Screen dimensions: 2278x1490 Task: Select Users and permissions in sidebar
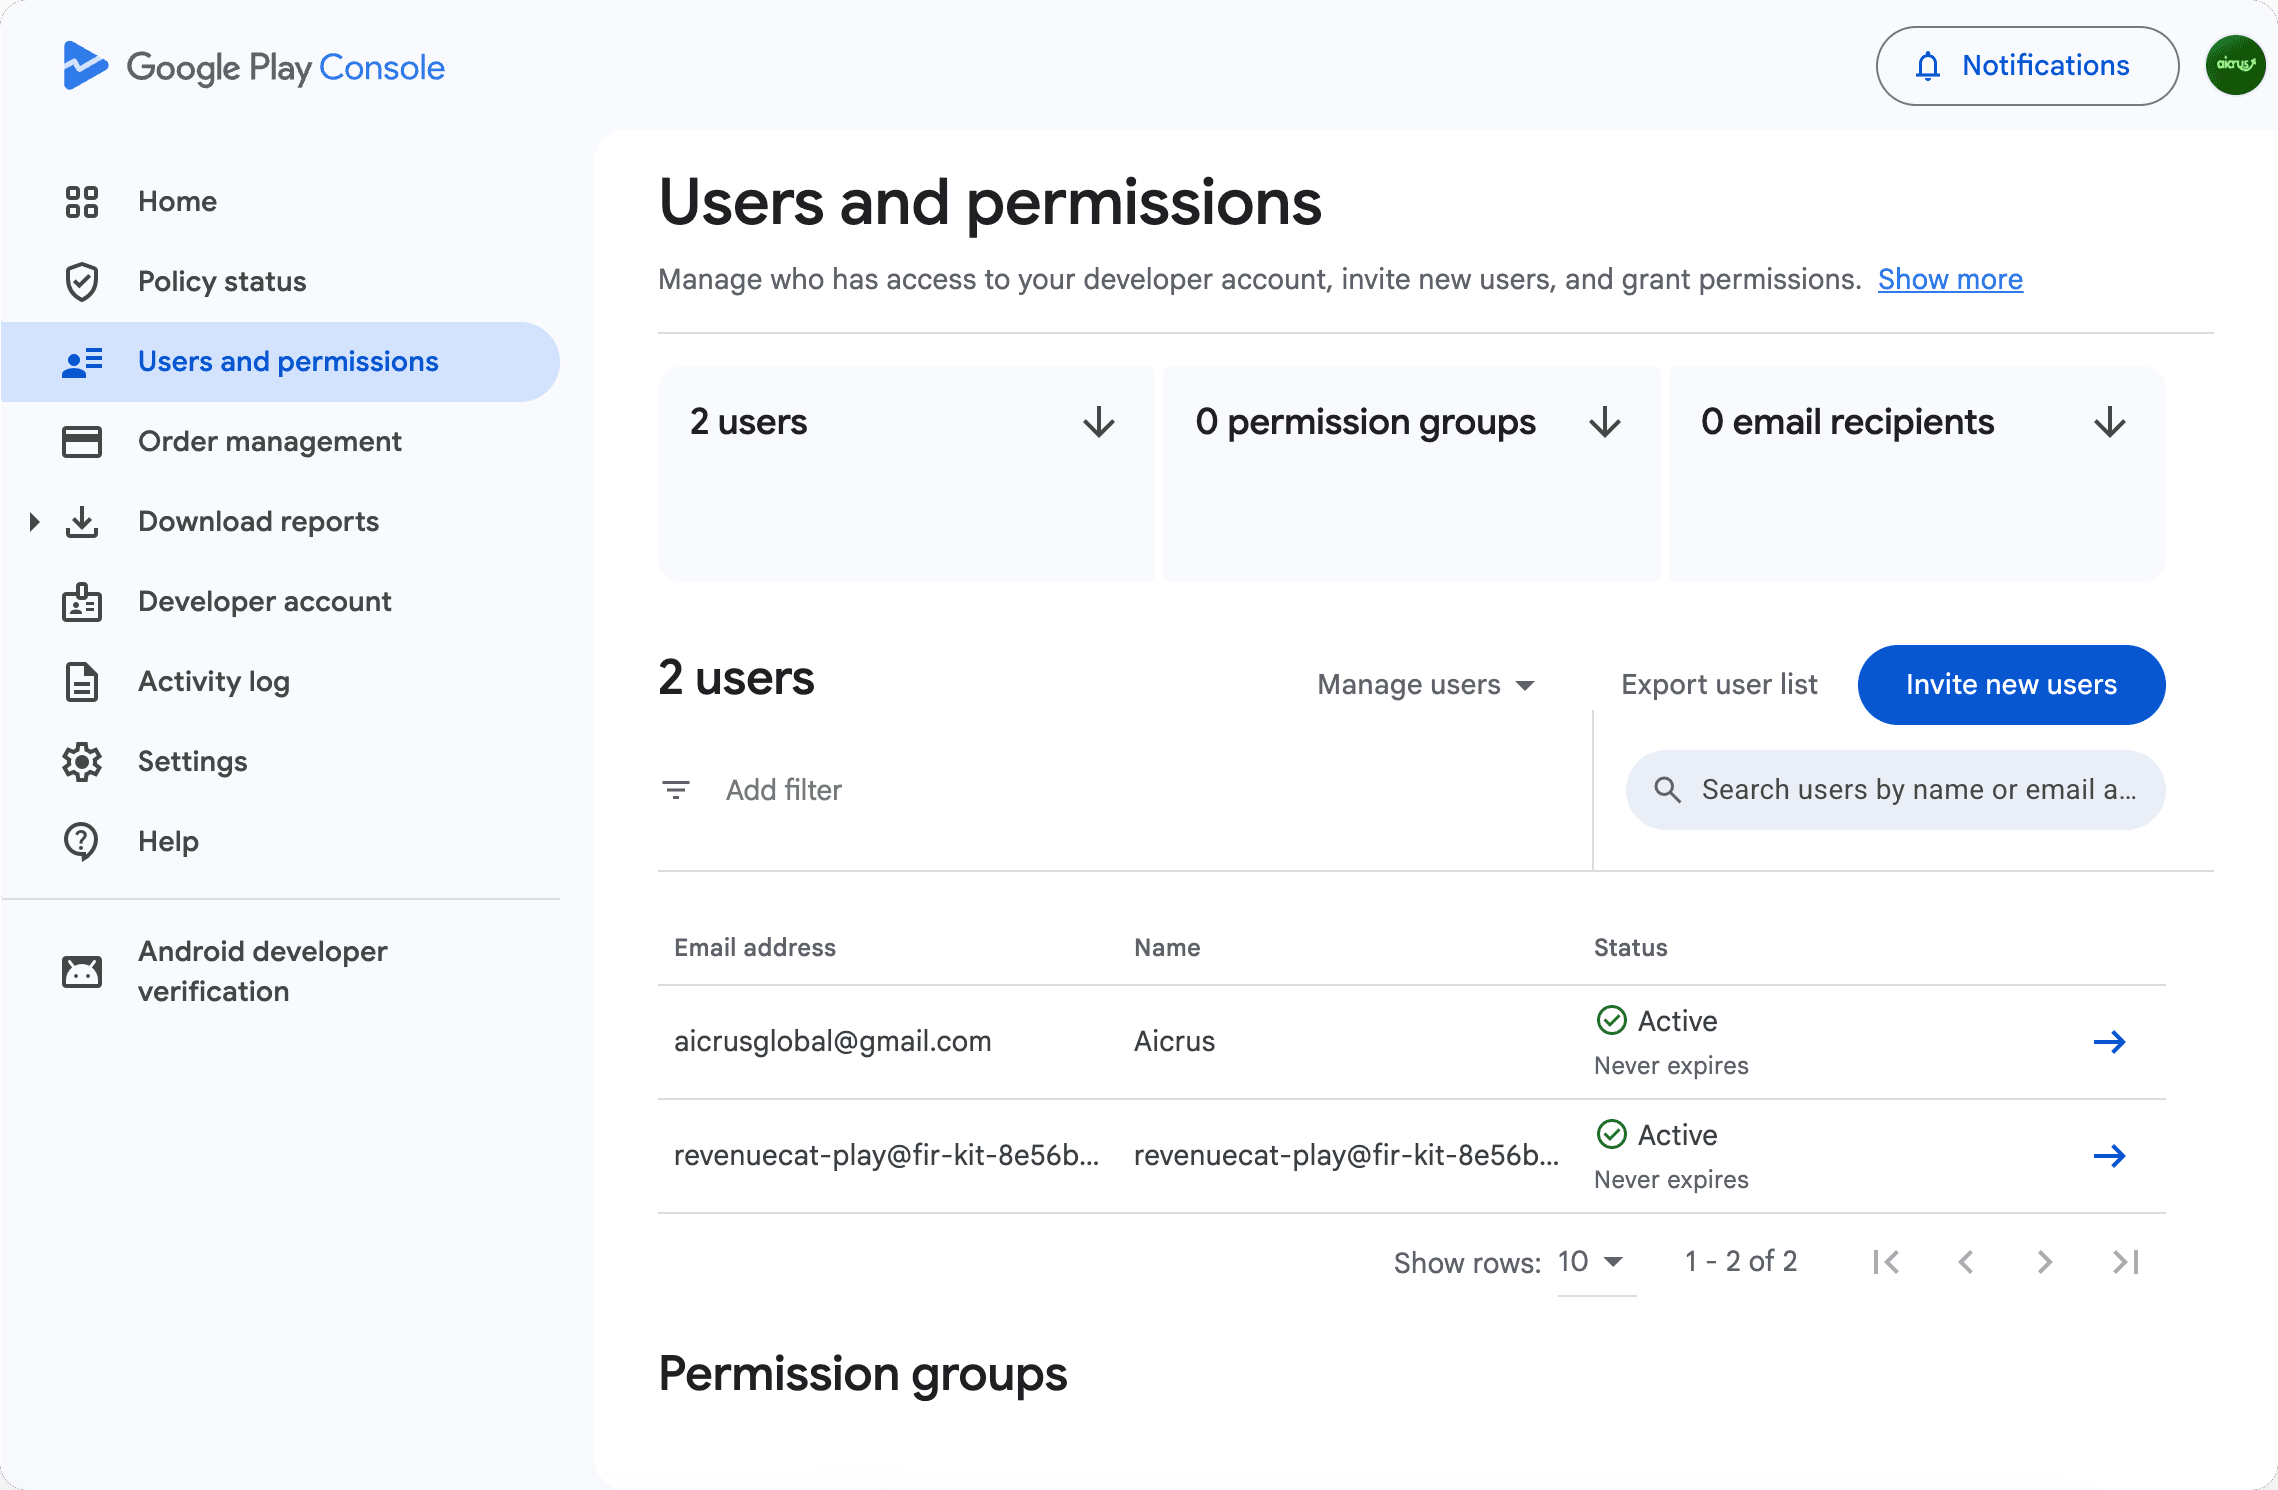280,361
